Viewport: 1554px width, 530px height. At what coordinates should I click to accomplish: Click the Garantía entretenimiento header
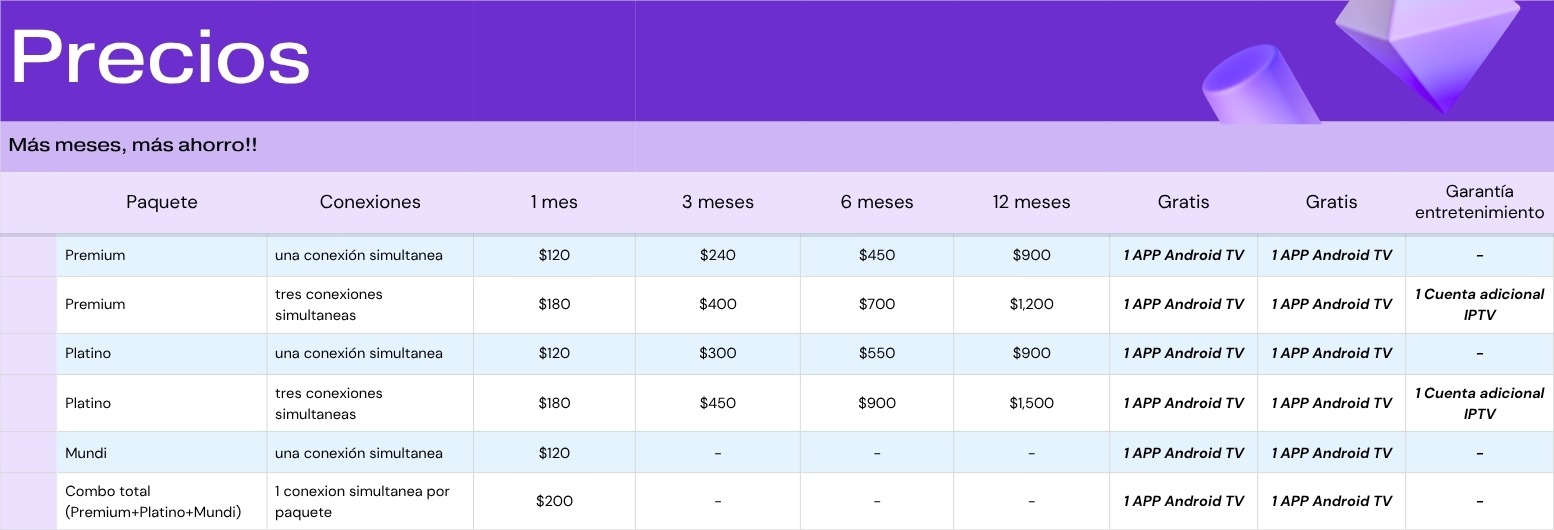coord(1479,202)
